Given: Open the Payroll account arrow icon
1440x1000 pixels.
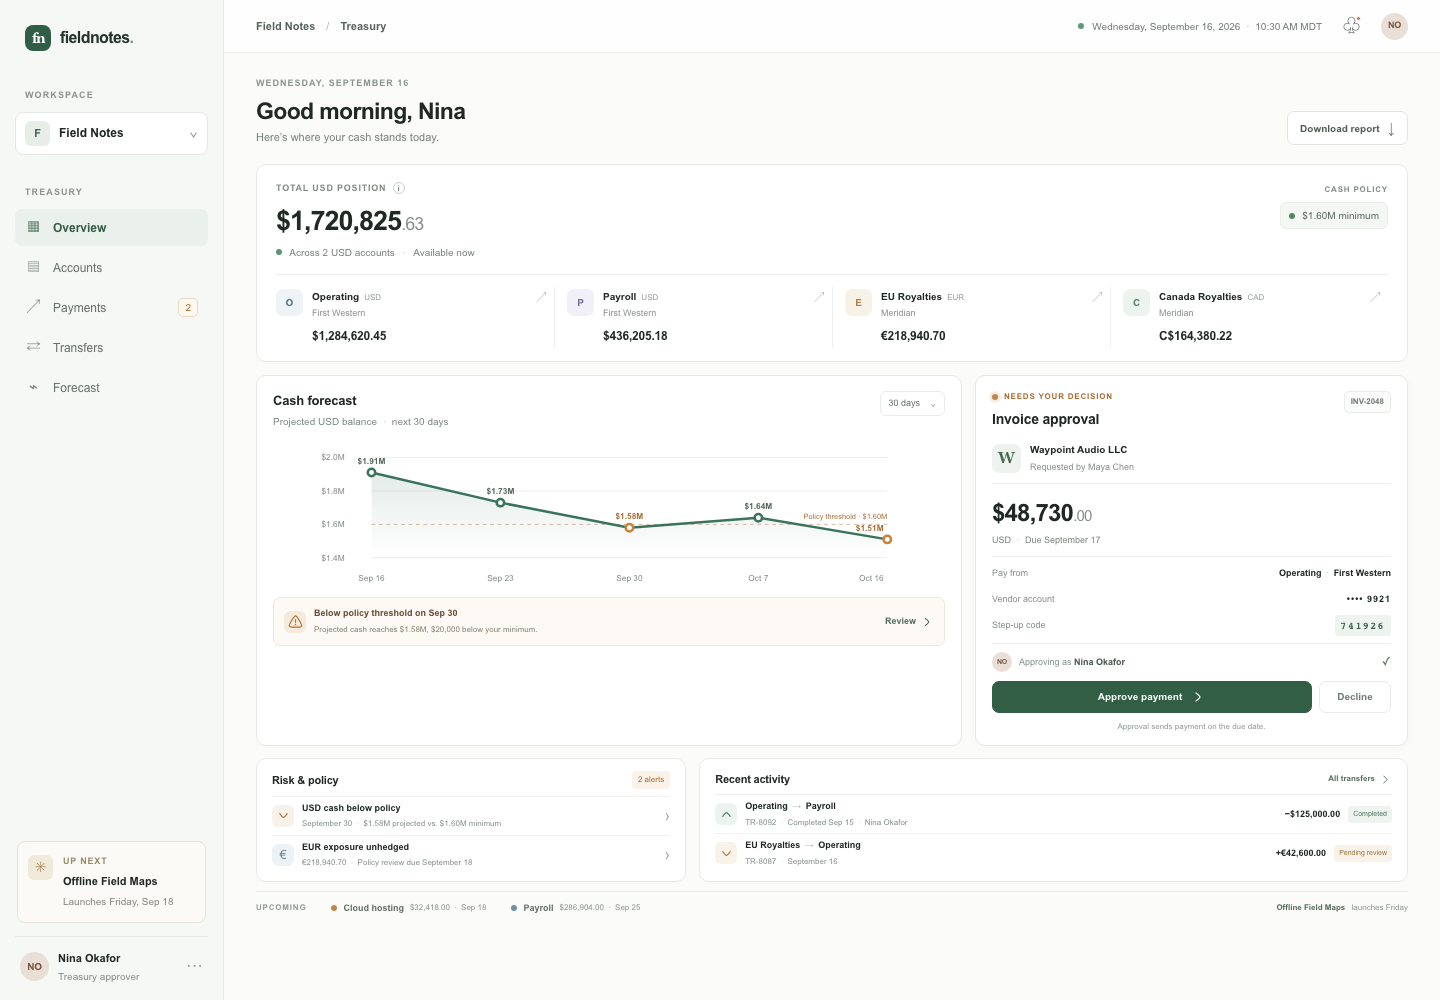Looking at the screenshot, I should point(819,296).
